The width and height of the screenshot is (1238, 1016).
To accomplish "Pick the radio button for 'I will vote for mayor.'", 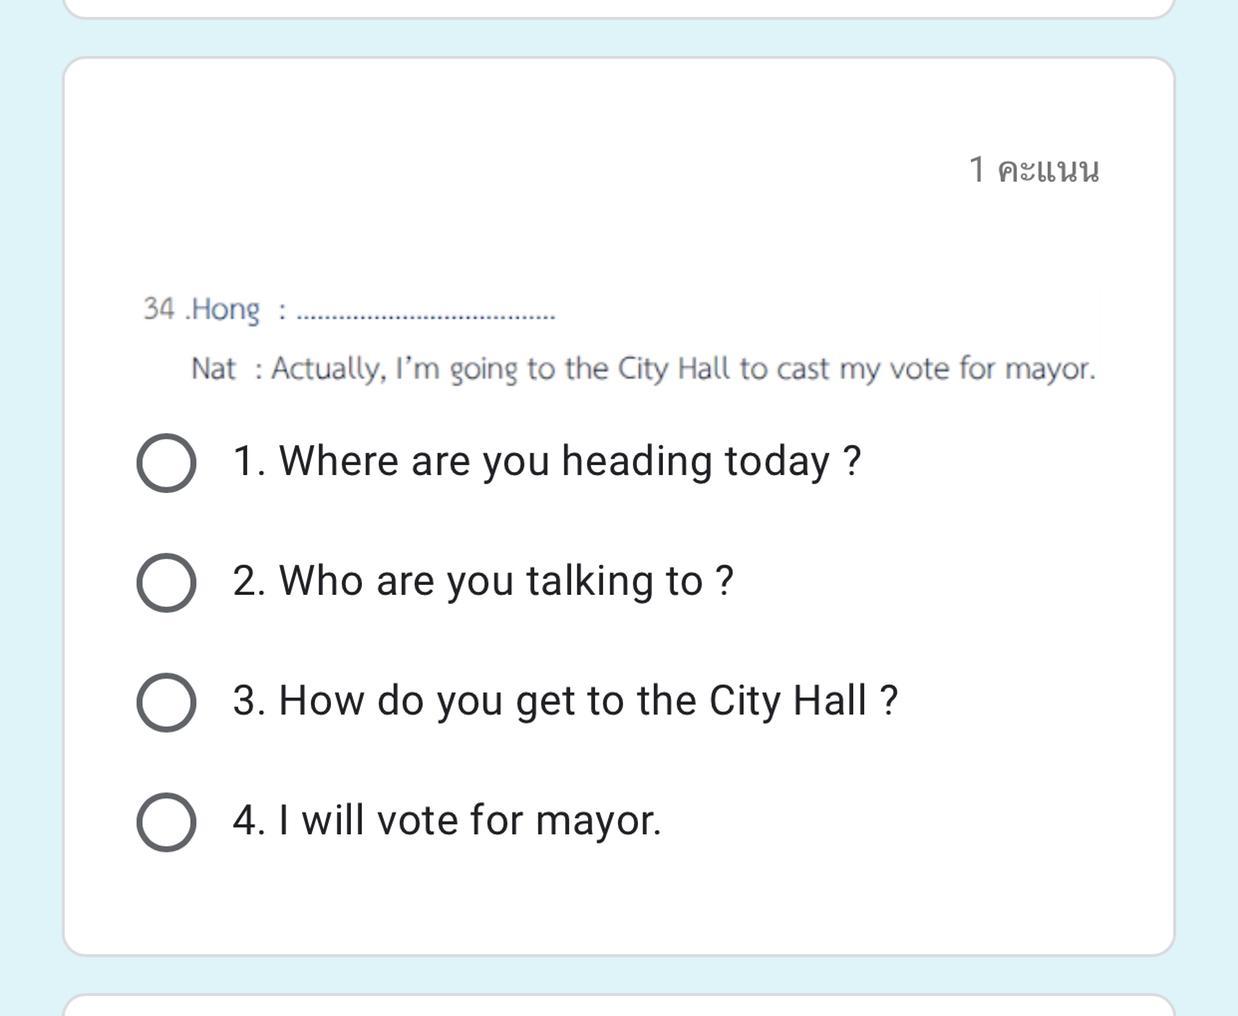I will pyautogui.click(x=166, y=823).
